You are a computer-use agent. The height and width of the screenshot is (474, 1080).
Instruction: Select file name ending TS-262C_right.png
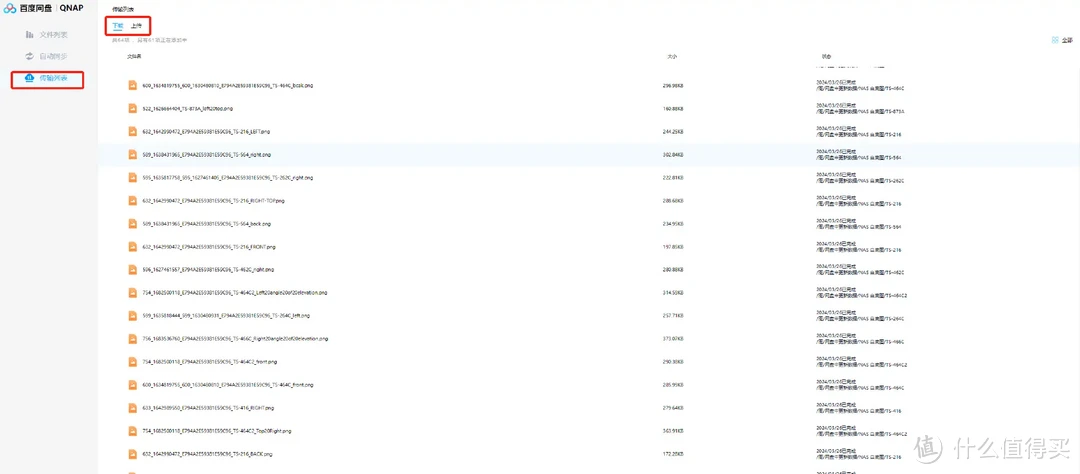click(x=227, y=178)
